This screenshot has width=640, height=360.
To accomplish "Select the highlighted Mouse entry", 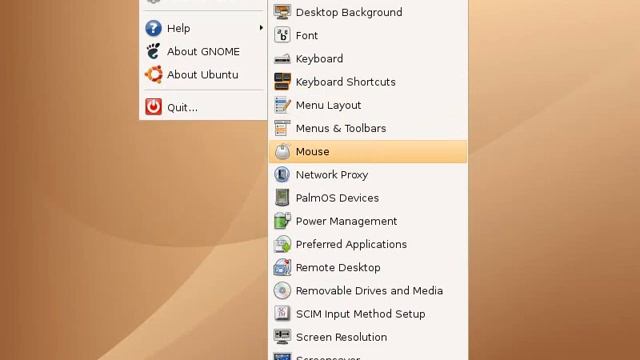I will 368,151.
